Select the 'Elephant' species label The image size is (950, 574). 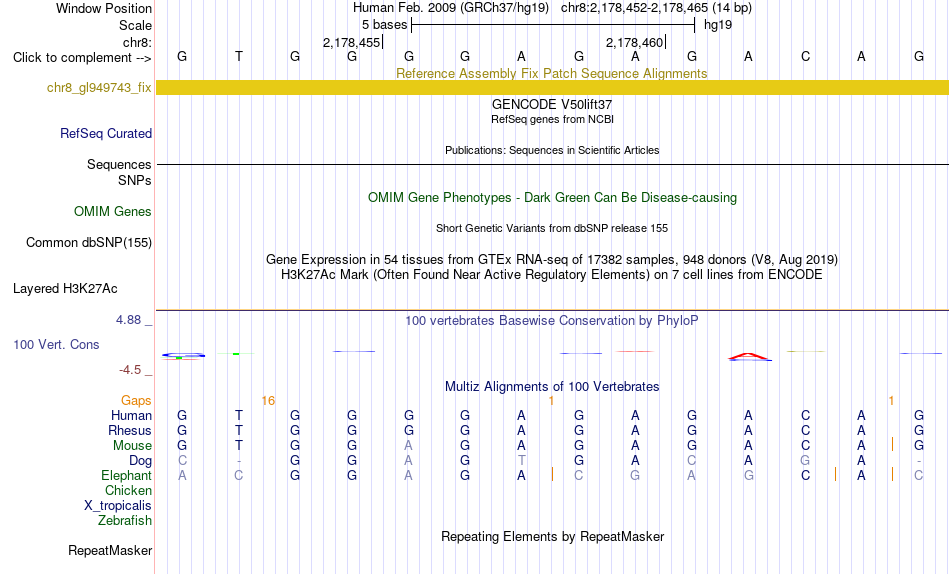(x=127, y=475)
